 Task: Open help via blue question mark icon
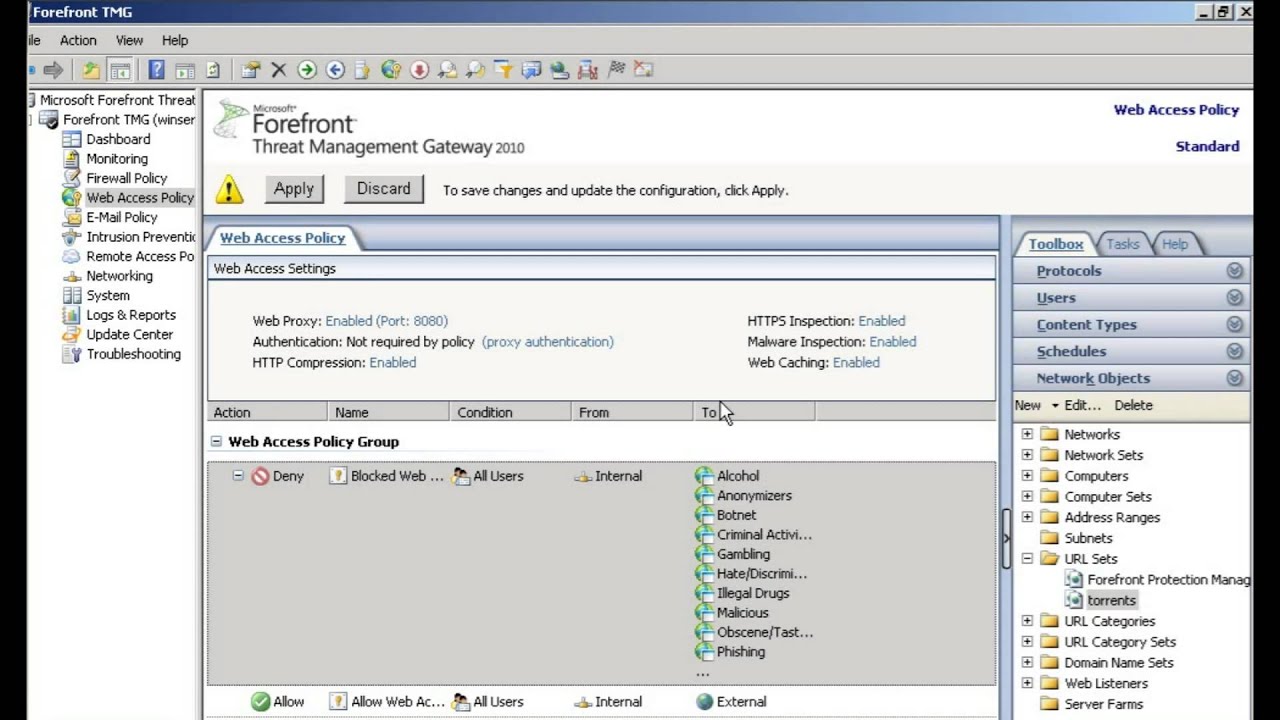157,70
